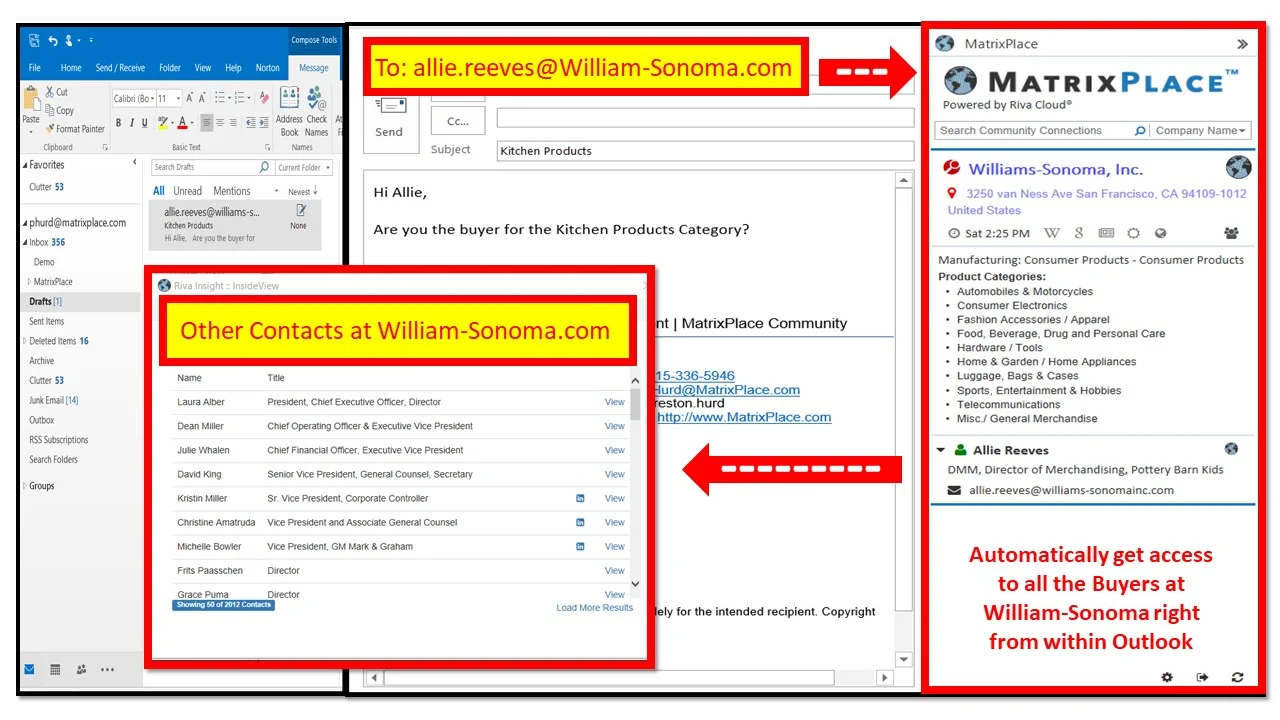
Task: Click the Grow Font icon
Action: point(189,98)
